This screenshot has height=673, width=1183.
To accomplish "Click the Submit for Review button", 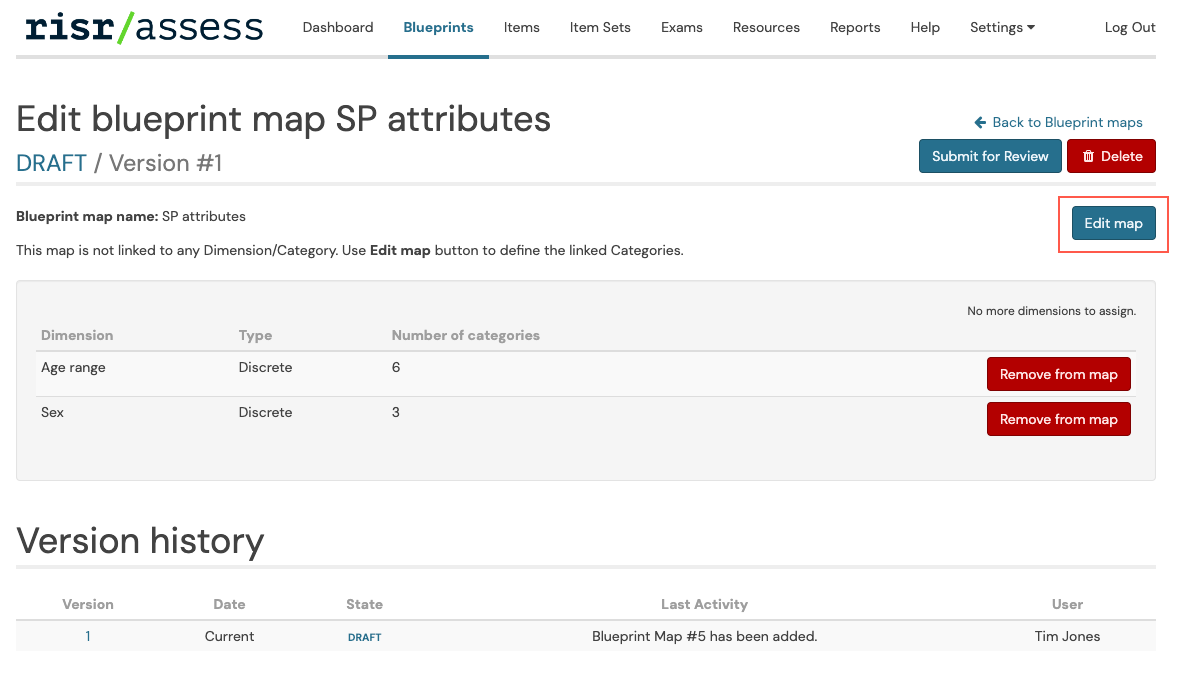I will [990, 156].
